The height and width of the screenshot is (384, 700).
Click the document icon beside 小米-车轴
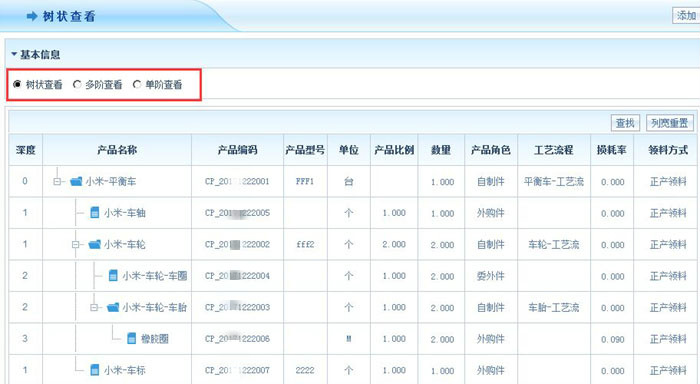95,213
